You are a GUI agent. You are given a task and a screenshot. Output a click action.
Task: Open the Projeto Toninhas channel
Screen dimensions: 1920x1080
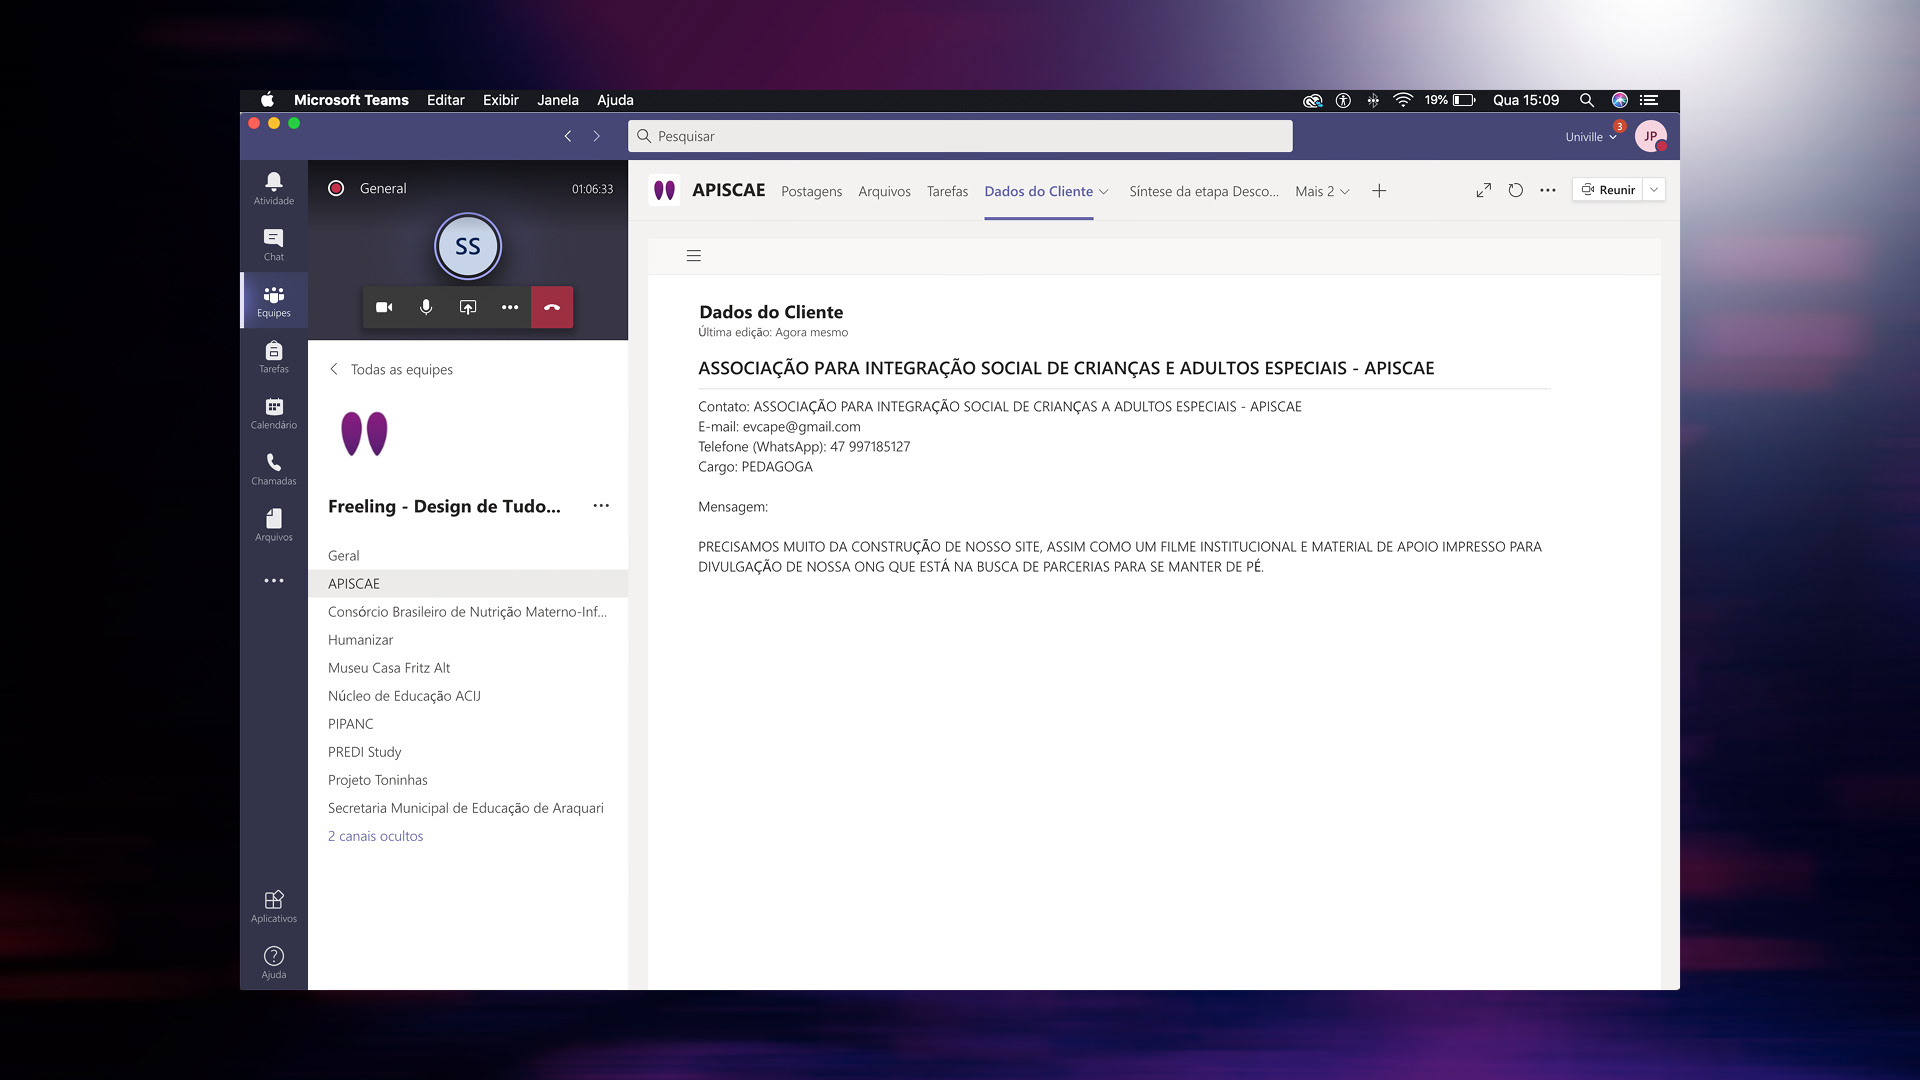coord(468,780)
